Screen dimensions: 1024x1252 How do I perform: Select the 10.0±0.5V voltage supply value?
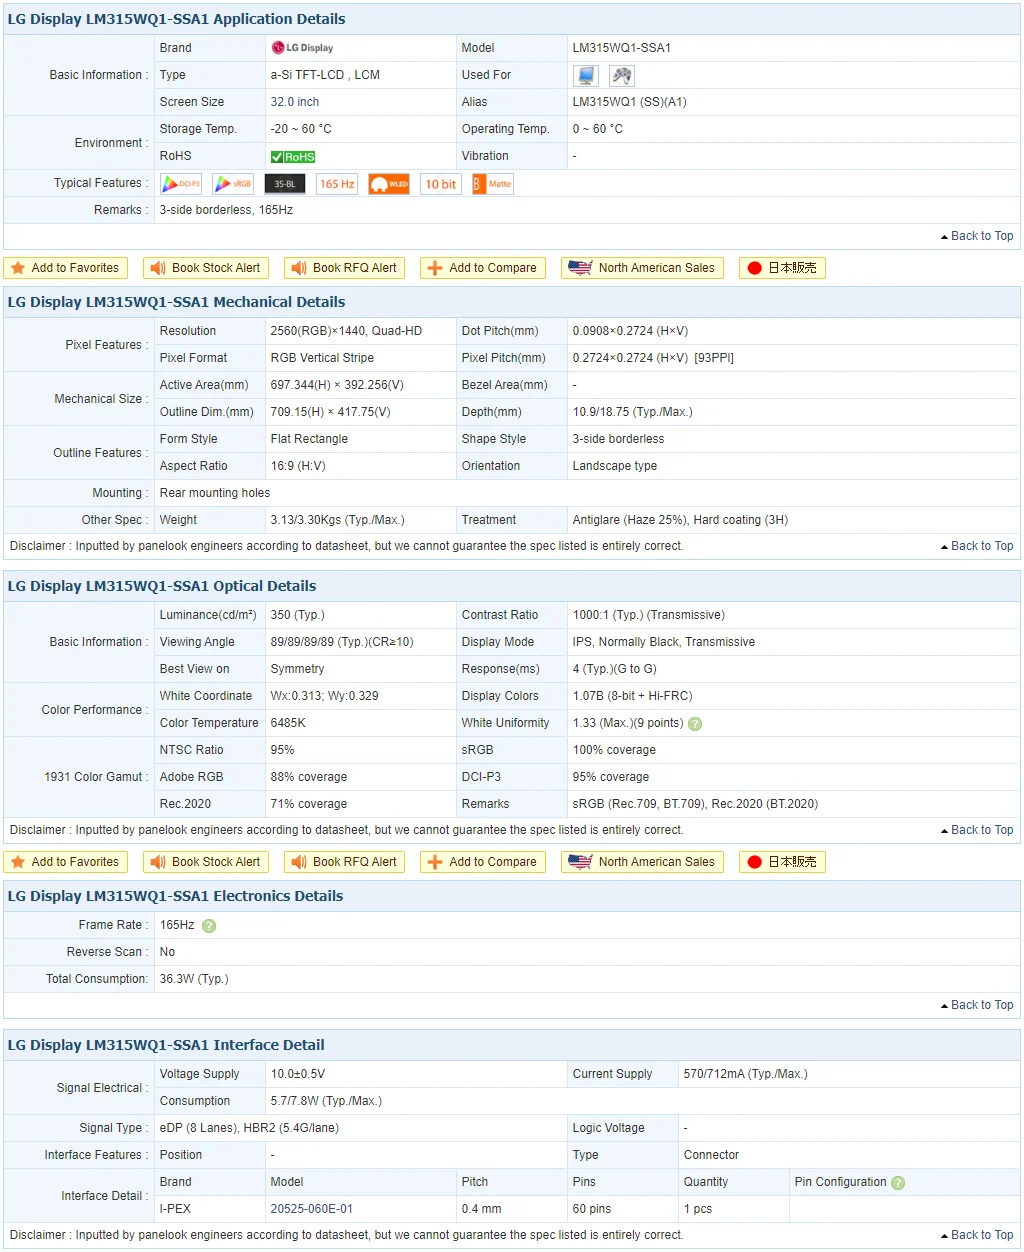pos(298,1074)
